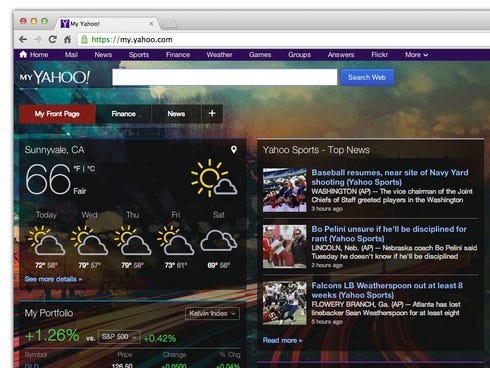The width and height of the screenshot is (490, 368).
Task: Click the weather location pin icon
Action: [x=234, y=149]
